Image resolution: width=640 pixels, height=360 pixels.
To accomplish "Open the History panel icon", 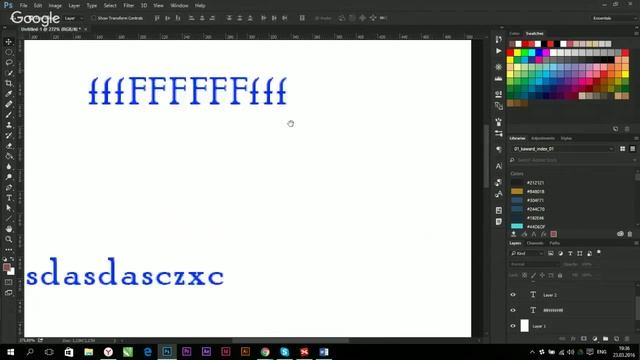I will pos(498,39).
